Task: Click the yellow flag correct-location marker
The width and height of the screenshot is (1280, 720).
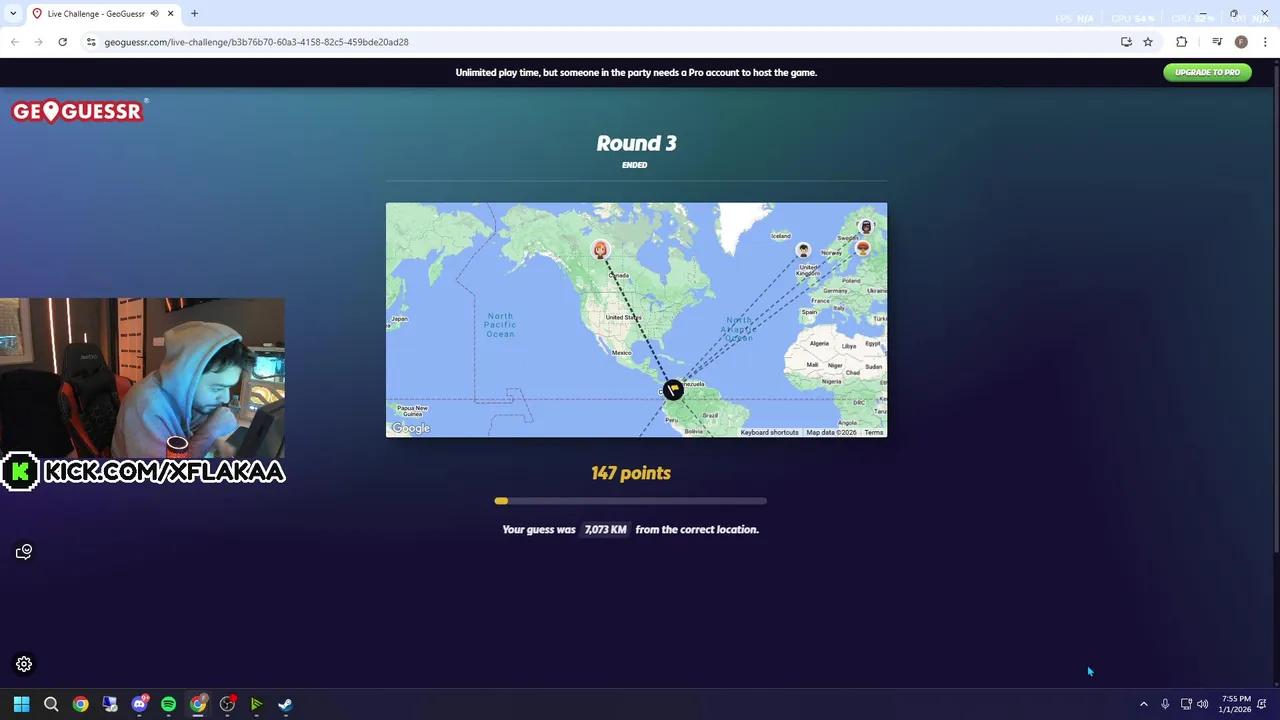Action: pyautogui.click(x=673, y=389)
